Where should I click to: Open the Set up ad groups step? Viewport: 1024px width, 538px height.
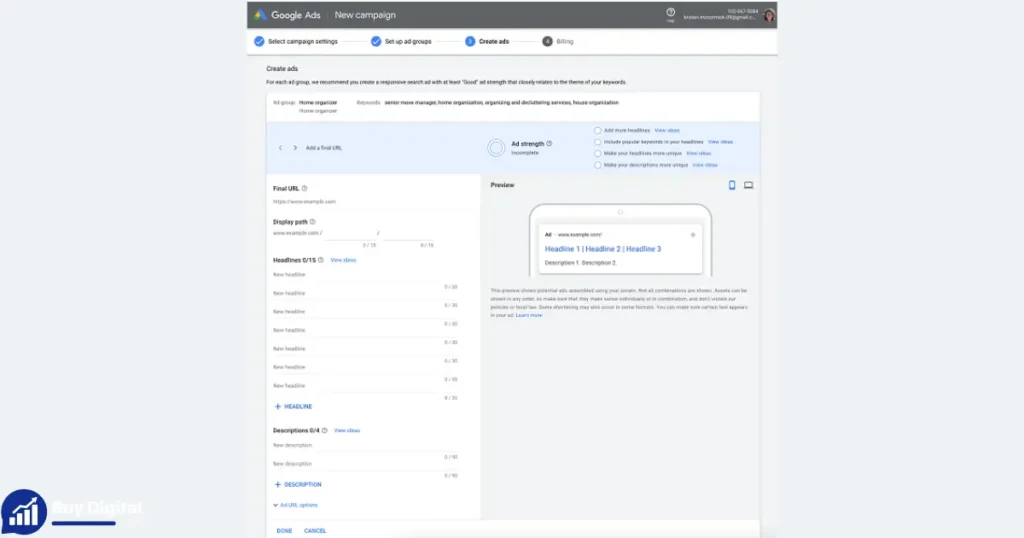[401, 41]
